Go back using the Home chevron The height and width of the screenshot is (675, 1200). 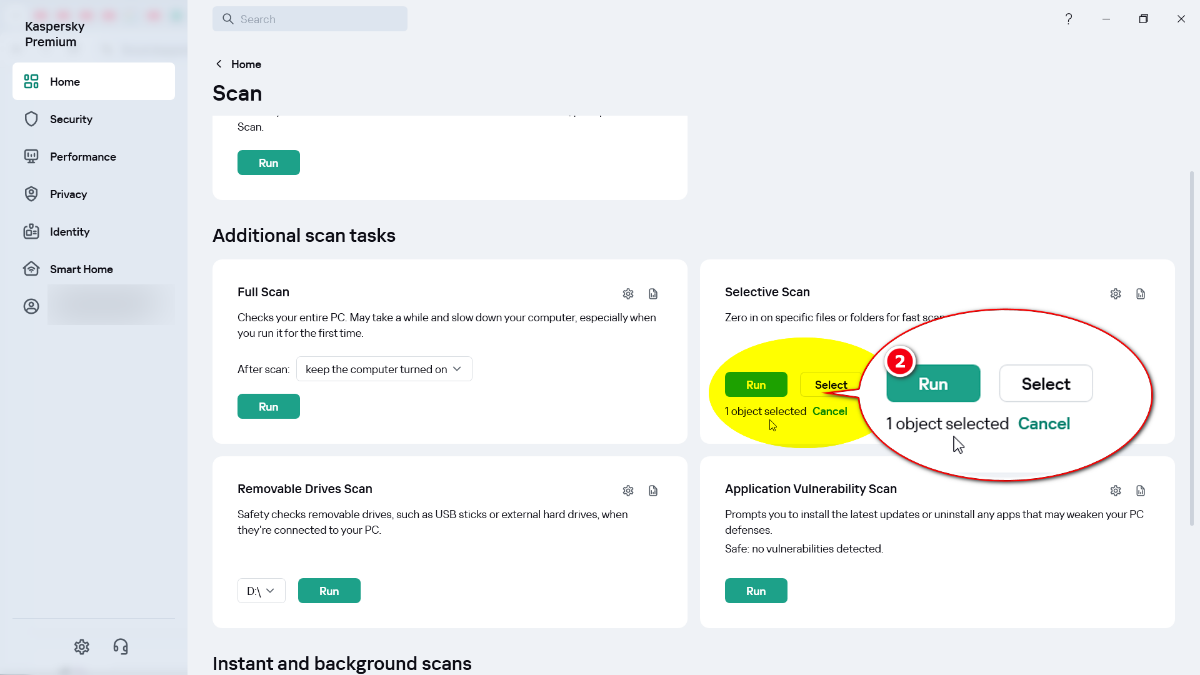(x=219, y=64)
